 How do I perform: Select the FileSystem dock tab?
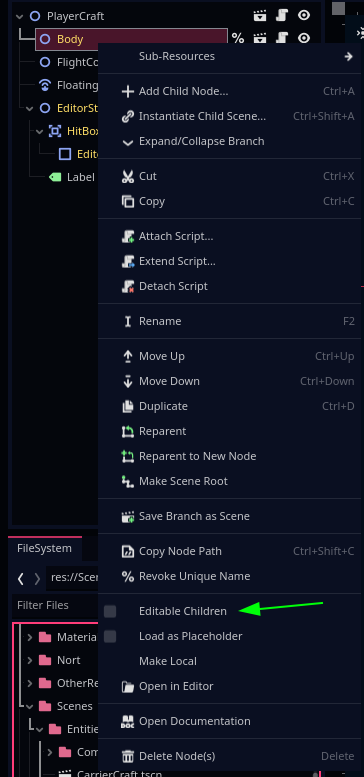45,549
